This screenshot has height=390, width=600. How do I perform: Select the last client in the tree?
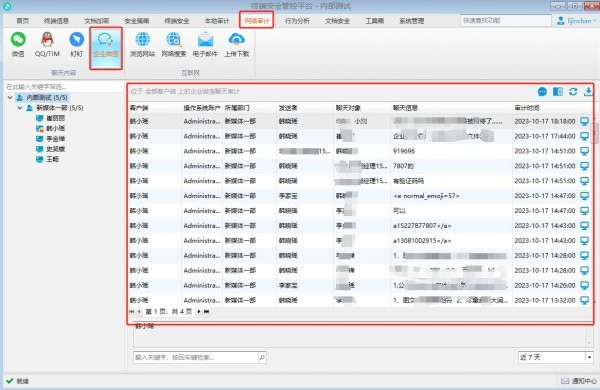(x=47, y=159)
